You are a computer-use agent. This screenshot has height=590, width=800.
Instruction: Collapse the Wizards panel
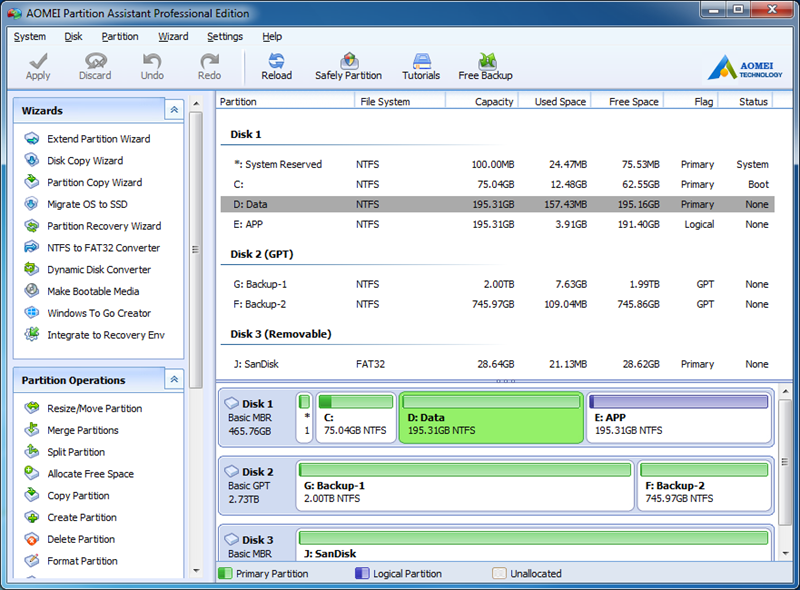click(x=174, y=110)
